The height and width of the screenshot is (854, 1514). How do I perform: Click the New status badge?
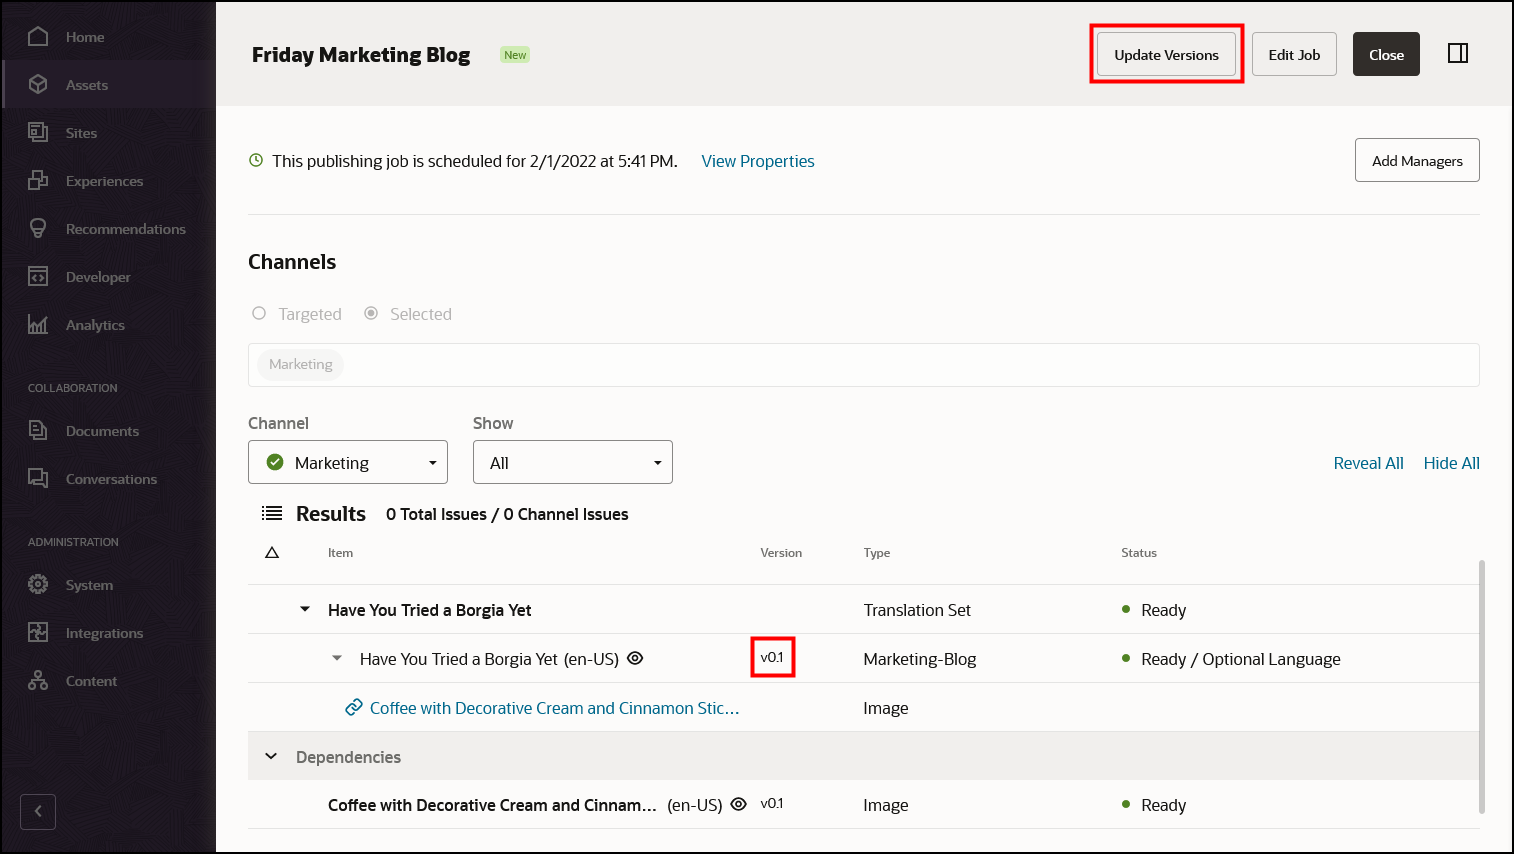(x=515, y=55)
